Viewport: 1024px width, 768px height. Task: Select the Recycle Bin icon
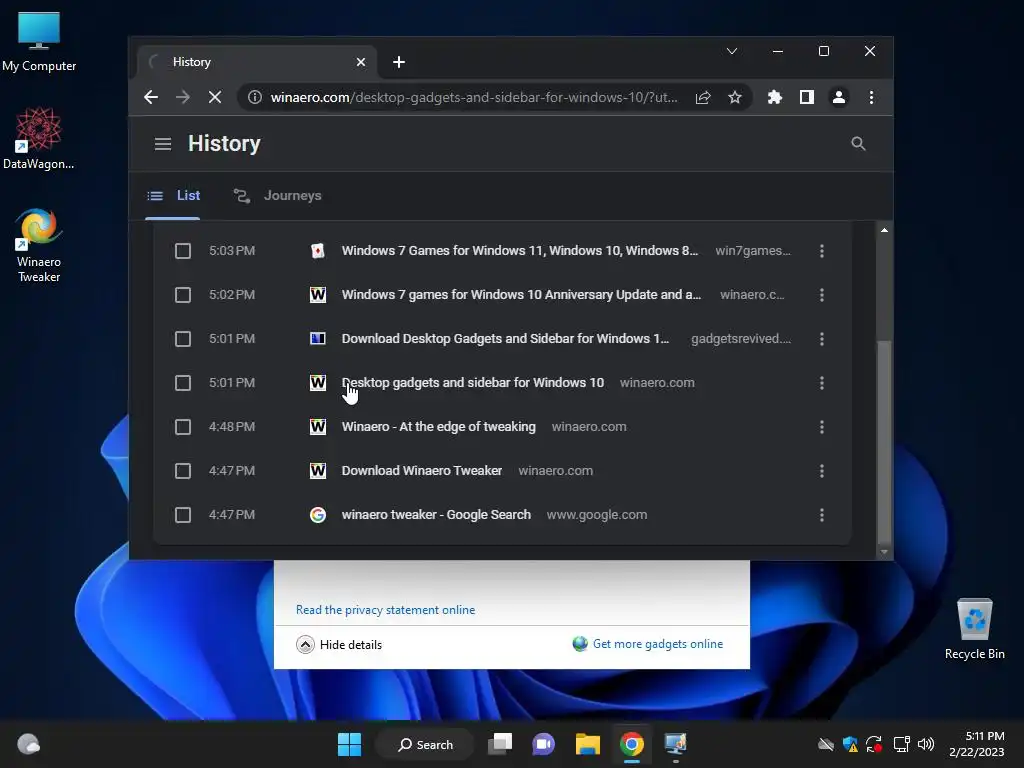pyautogui.click(x=974, y=629)
